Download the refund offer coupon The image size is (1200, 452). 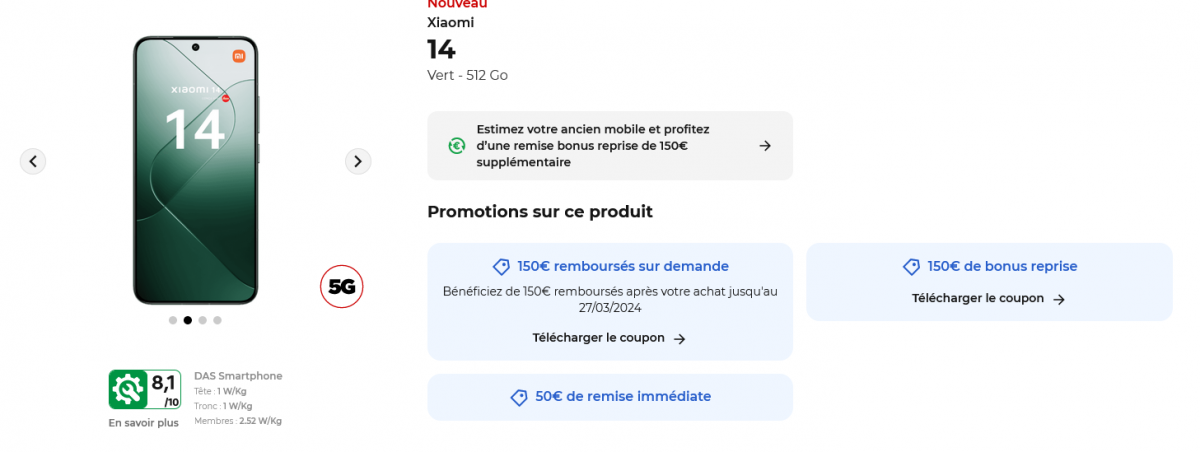tap(598, 338)
